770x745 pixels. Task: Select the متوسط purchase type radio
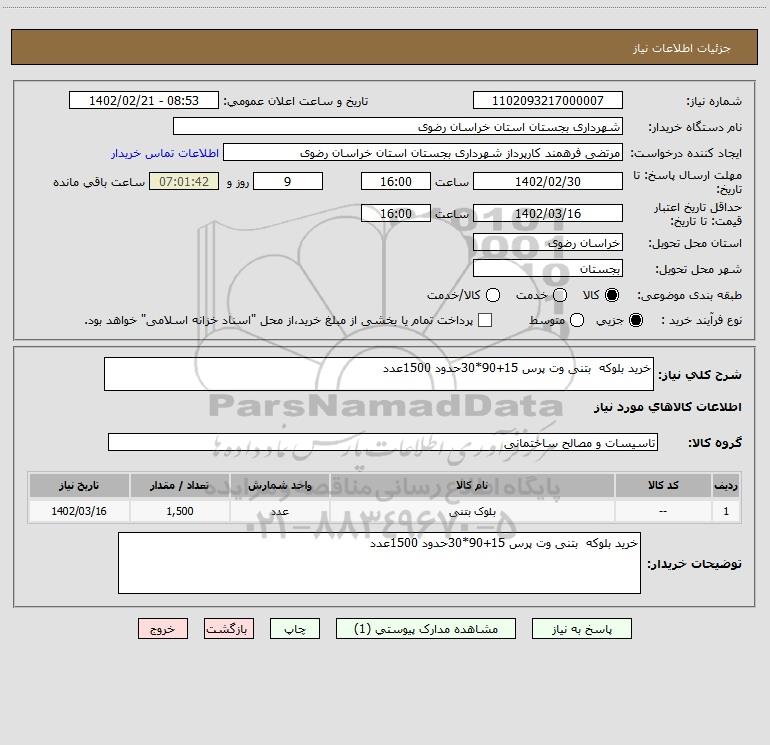(577, 320)
